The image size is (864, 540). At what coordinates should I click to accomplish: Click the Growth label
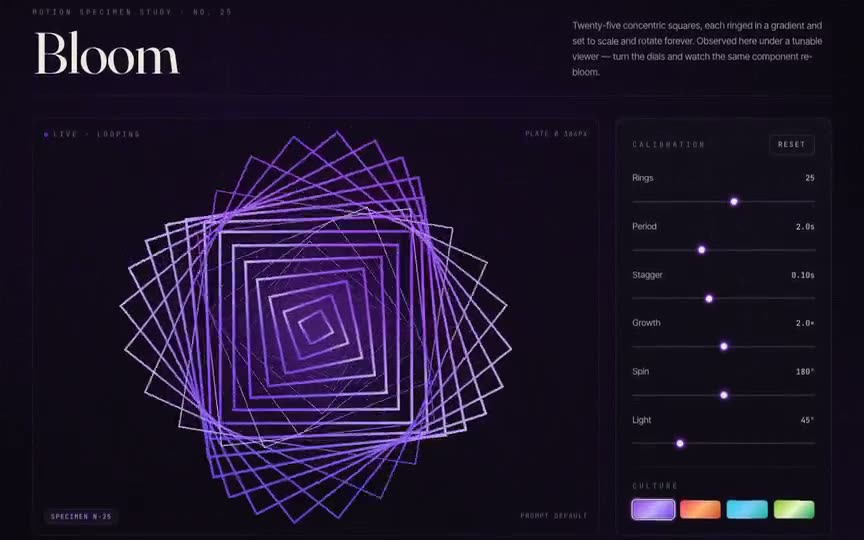tap(646, 322)
